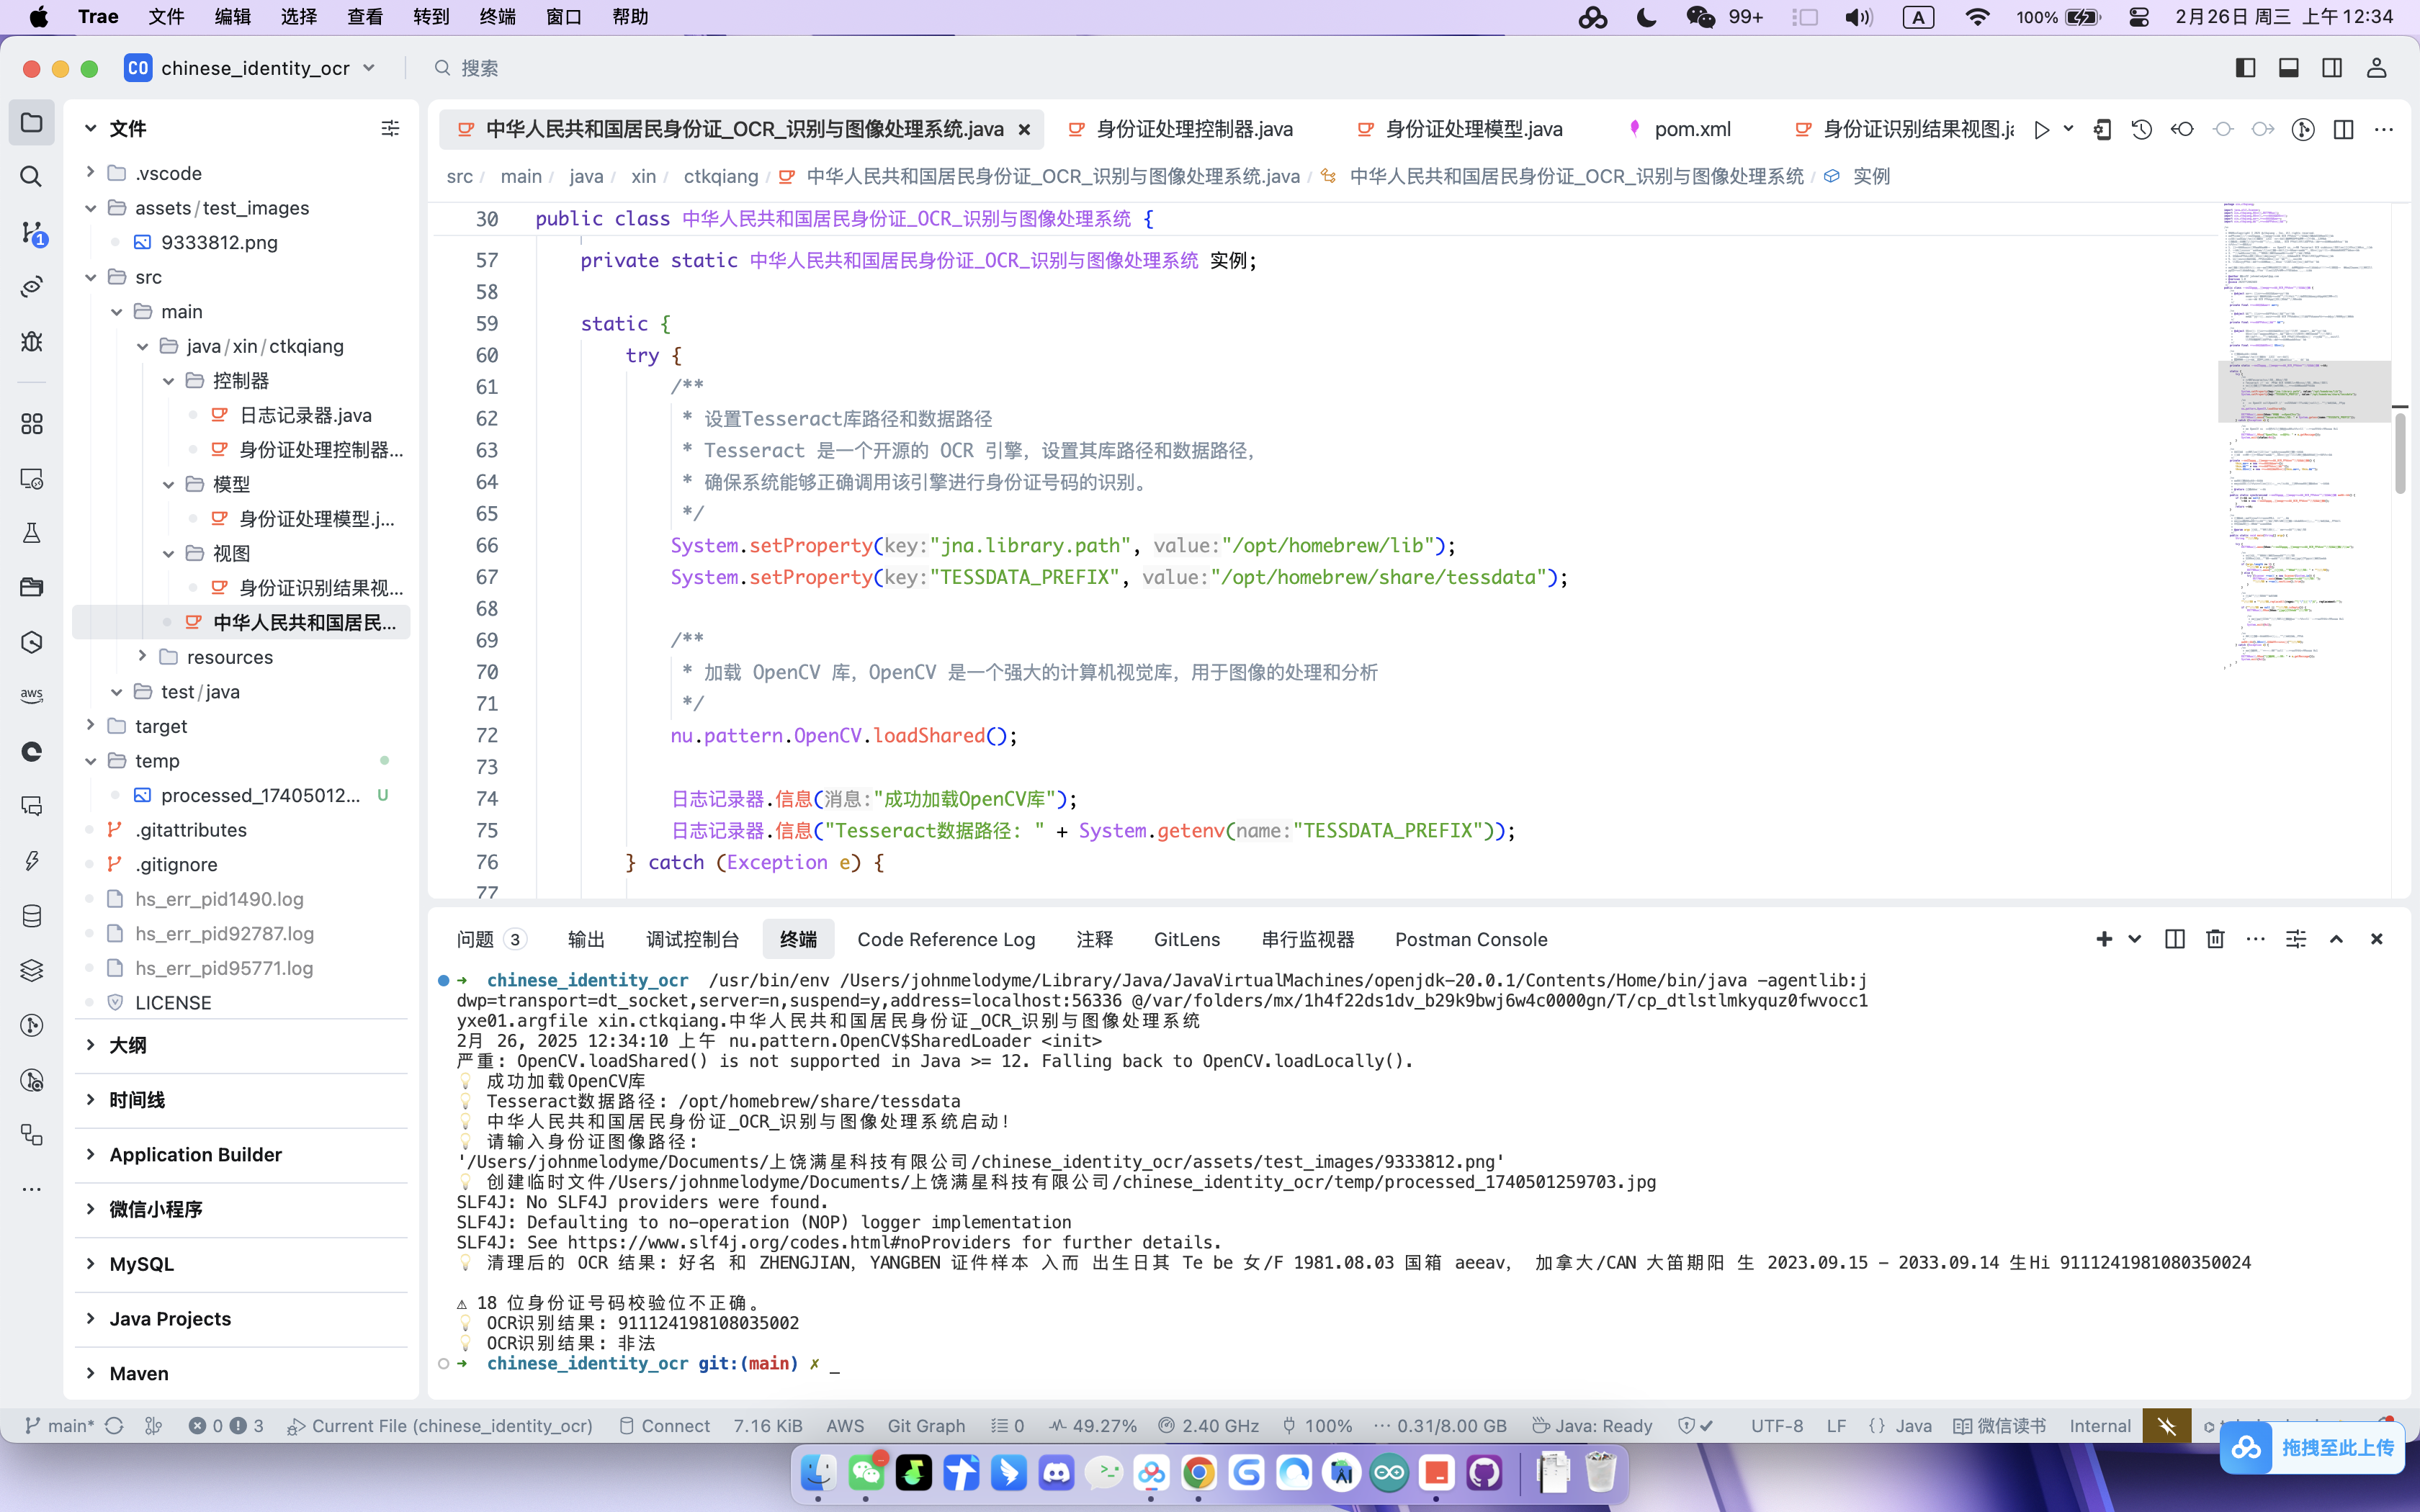Open the terminal launch profile dropdown
This screenshot has height=1512, width=2420.
[x=2135, y=938]
